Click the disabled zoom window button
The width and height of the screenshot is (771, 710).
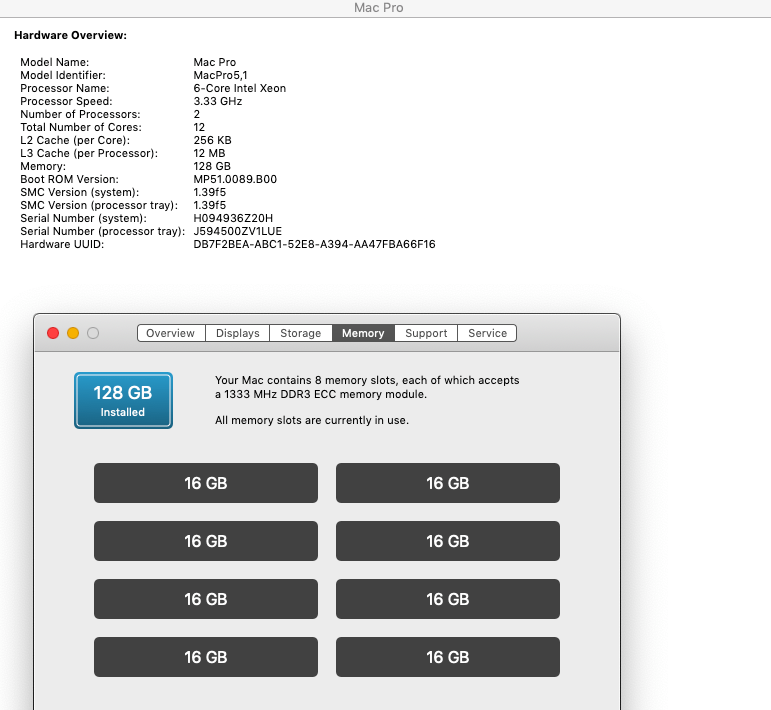(93, 333)
